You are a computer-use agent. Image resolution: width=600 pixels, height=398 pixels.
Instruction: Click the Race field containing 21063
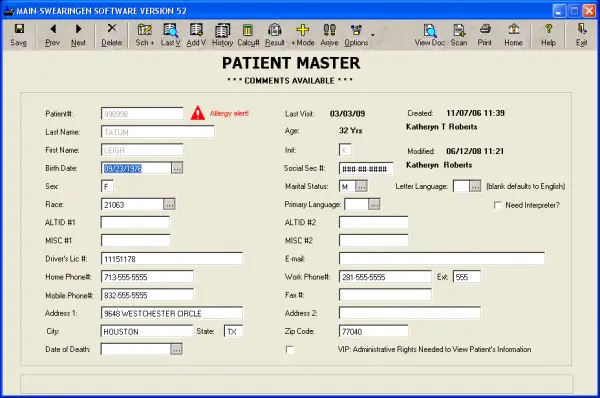pos(132,204)
